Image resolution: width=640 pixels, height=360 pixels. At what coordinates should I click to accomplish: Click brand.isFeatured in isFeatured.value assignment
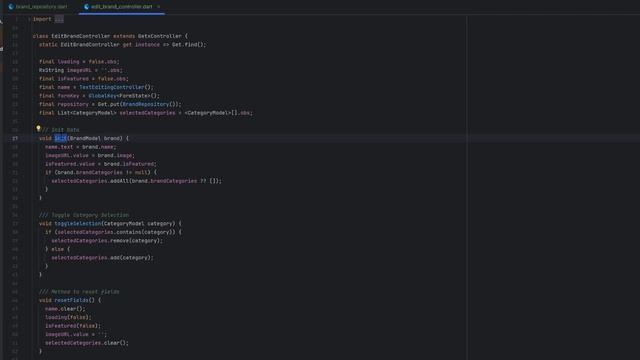[129, 164]
